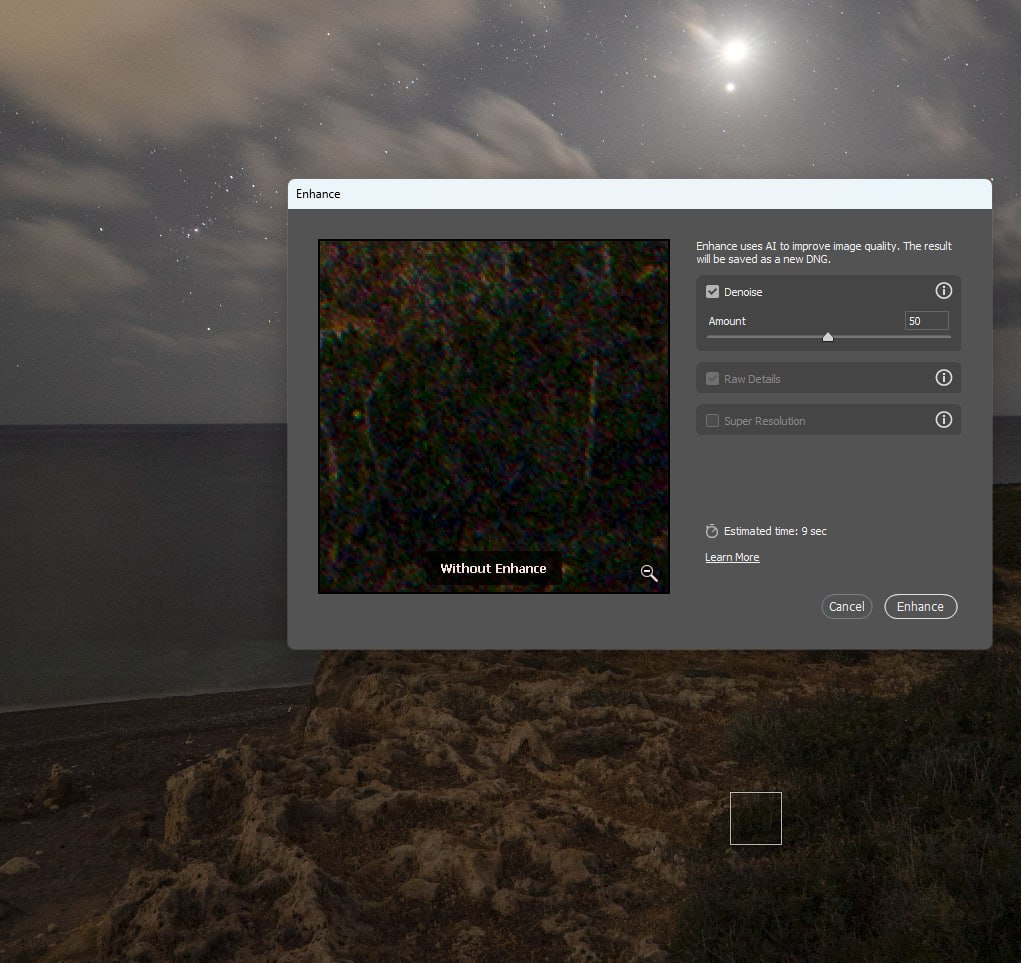Click the zoom-out magnifier in preview
This screenshot has width=1021, height=963.
[x=649, y=573]
